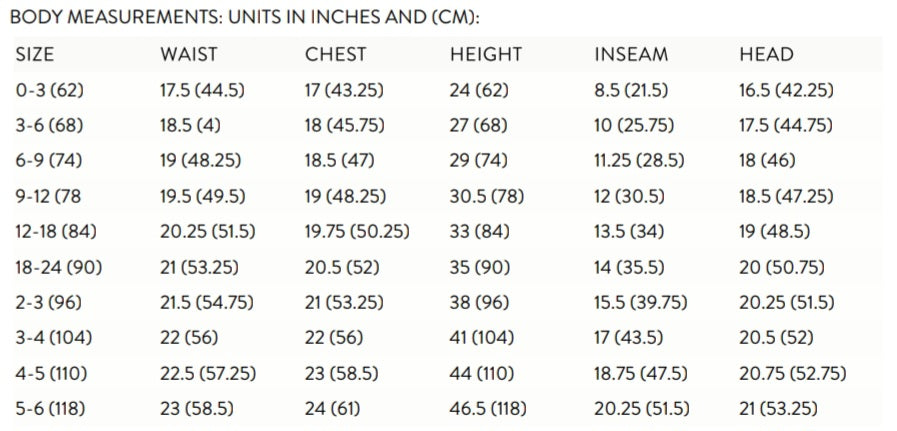
Task: Click the WAIST column header
Action: pyautogui.click(x=189, y=54)
